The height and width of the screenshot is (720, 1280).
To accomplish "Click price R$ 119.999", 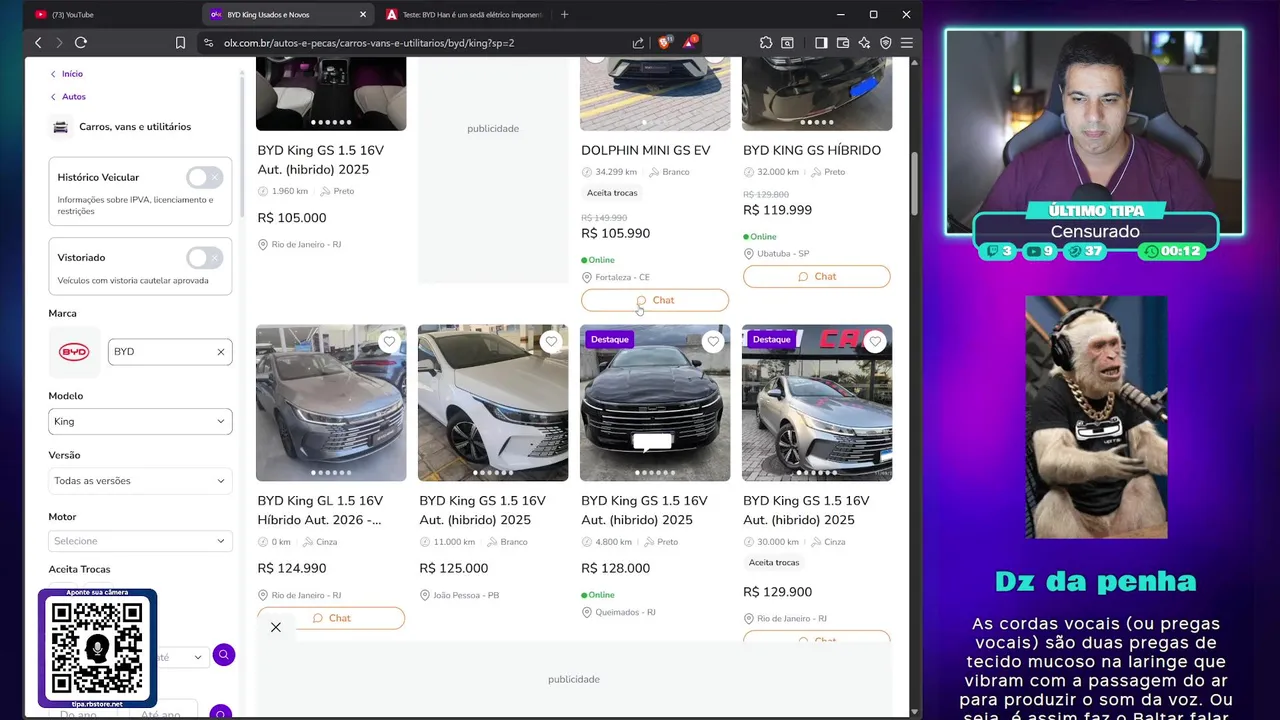I will [777, 210].
